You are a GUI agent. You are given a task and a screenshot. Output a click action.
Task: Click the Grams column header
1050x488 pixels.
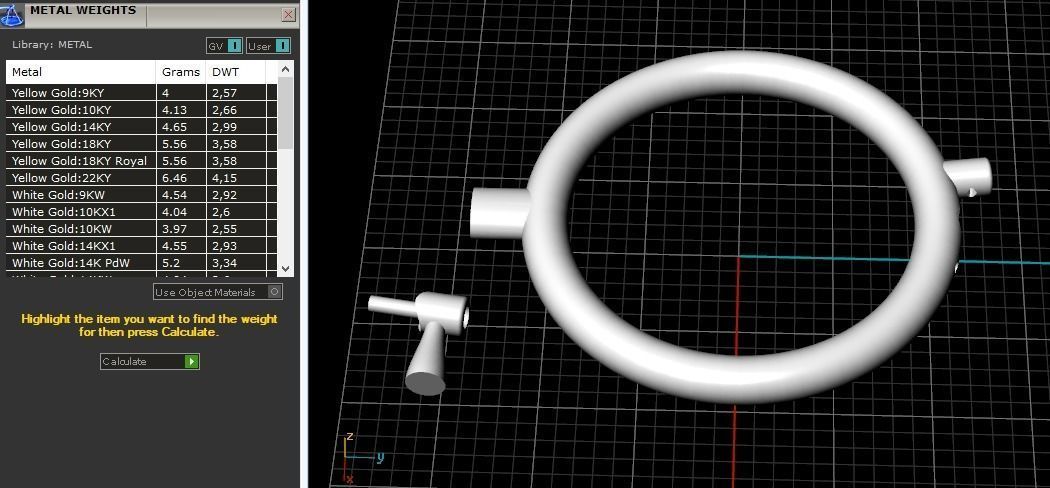click(181, 72)
